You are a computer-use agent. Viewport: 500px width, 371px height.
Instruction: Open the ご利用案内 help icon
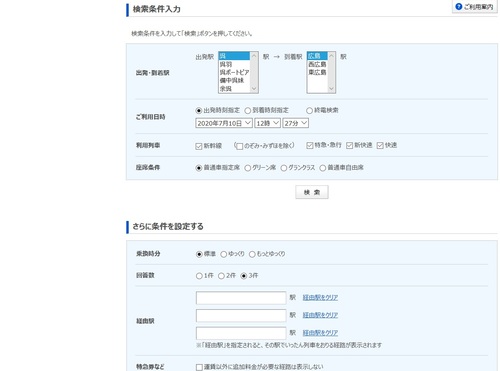(459, 6)
